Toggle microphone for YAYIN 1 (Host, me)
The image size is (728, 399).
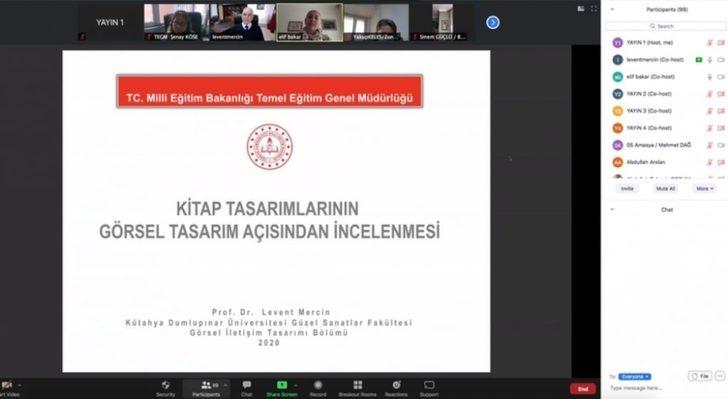[709, 43]
